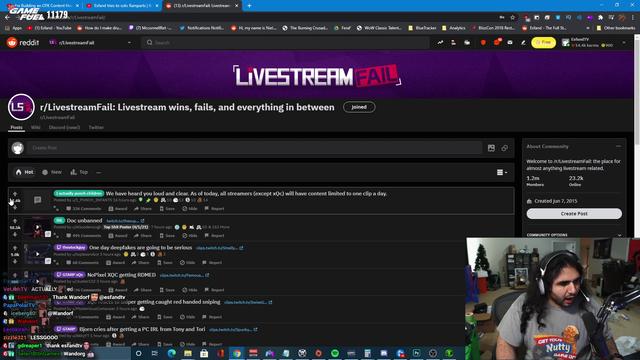Open the Popular trending arrow icon
This screenshot has height=360, width=640.
click(x=440, y=42)
